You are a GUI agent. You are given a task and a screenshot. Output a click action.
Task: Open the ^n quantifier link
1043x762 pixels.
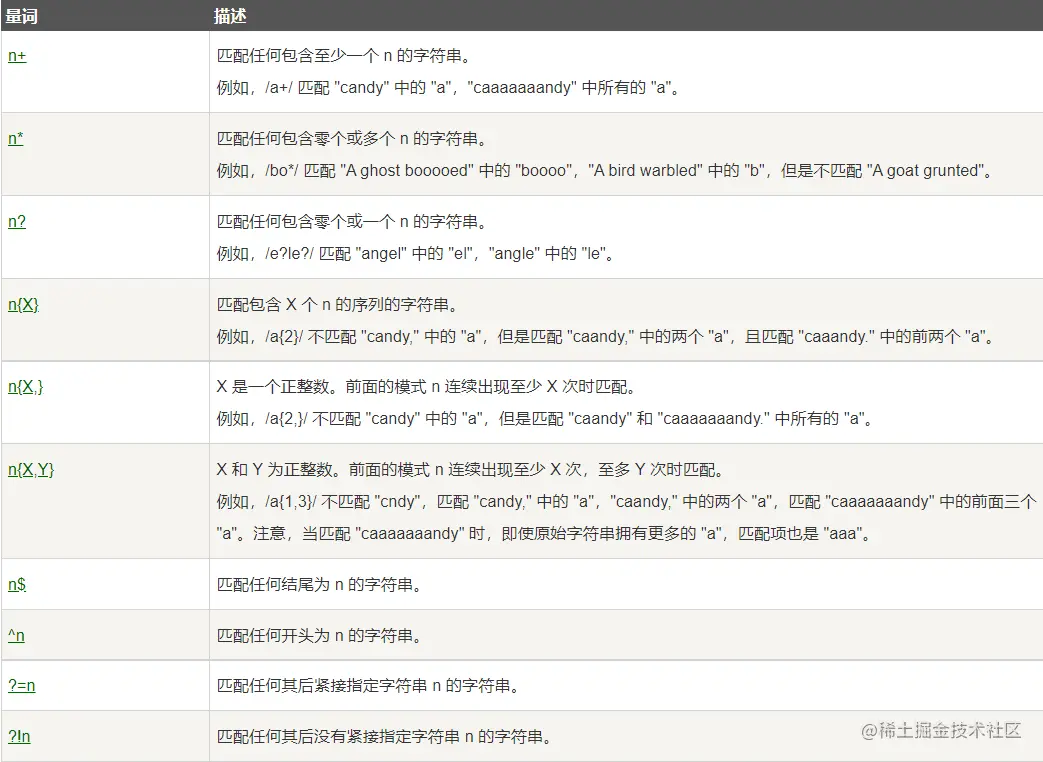[17, 635]
